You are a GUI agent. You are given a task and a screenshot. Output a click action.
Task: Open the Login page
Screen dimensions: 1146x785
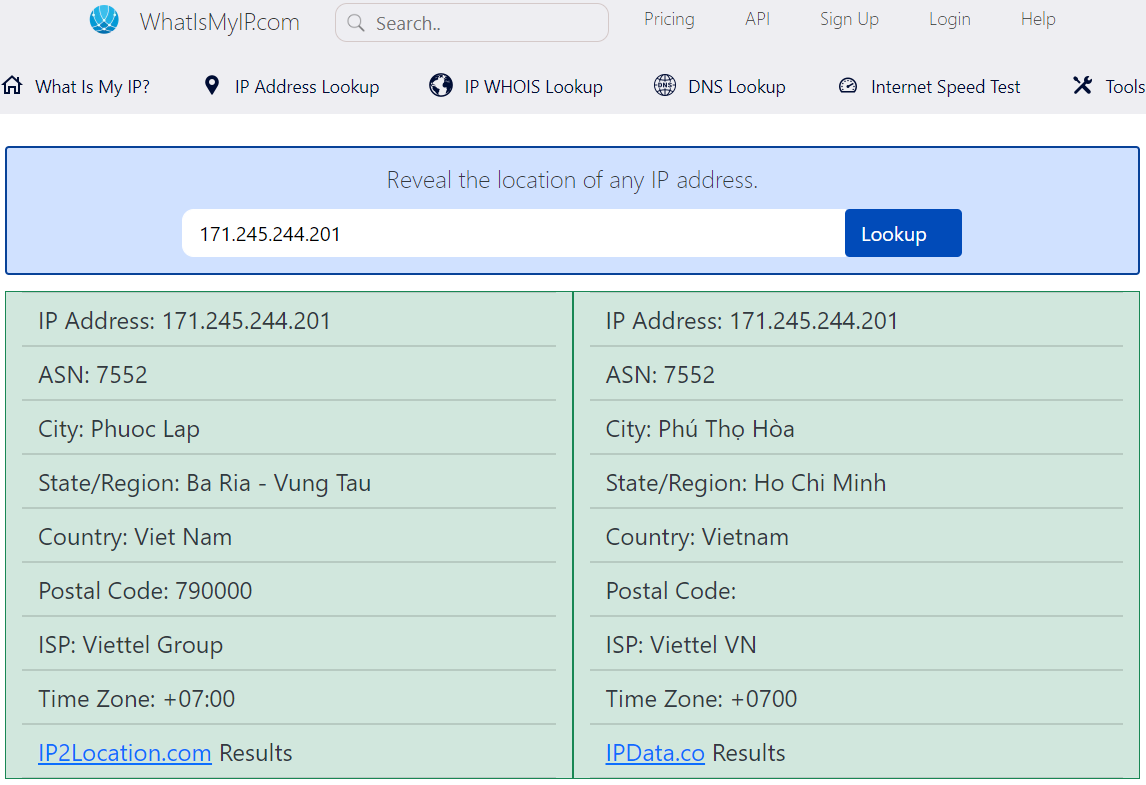click(x=949, y=19)
